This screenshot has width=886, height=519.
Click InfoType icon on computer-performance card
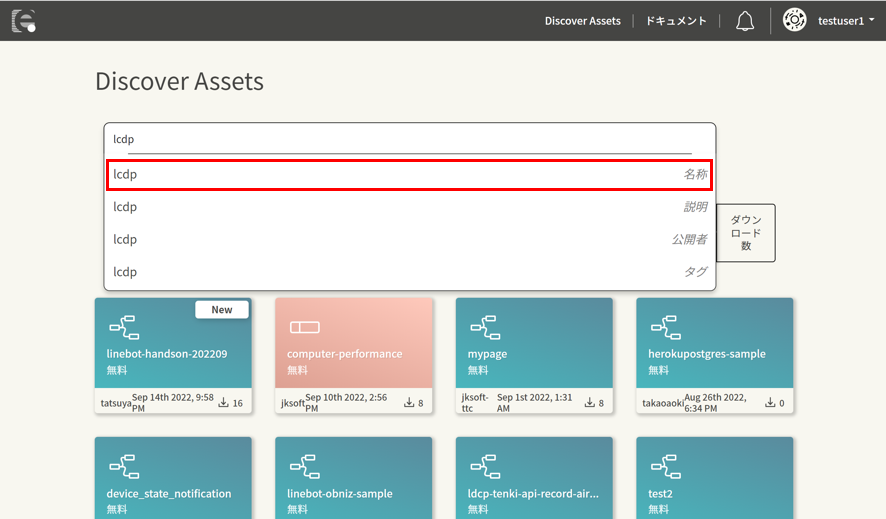click(305, 327)
